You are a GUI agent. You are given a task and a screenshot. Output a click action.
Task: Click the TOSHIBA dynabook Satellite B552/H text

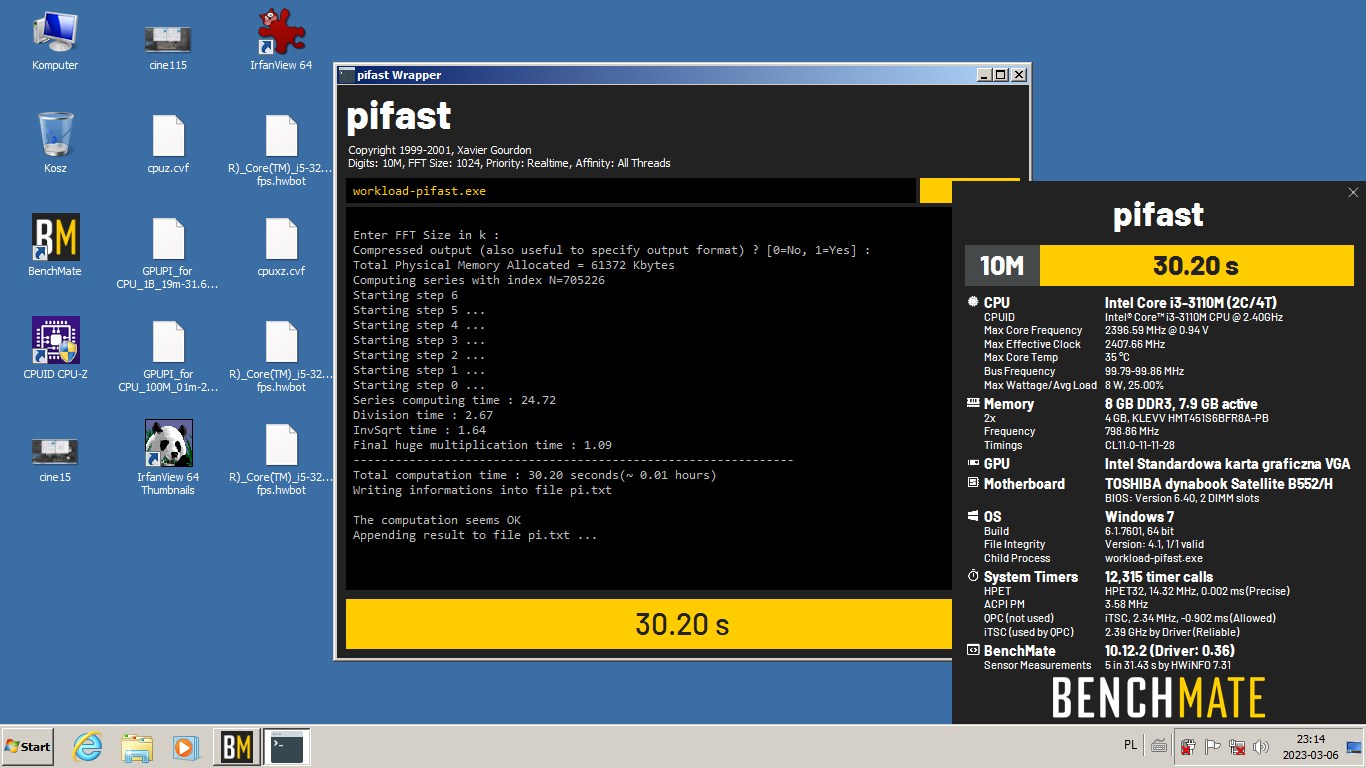point(1219,484)
